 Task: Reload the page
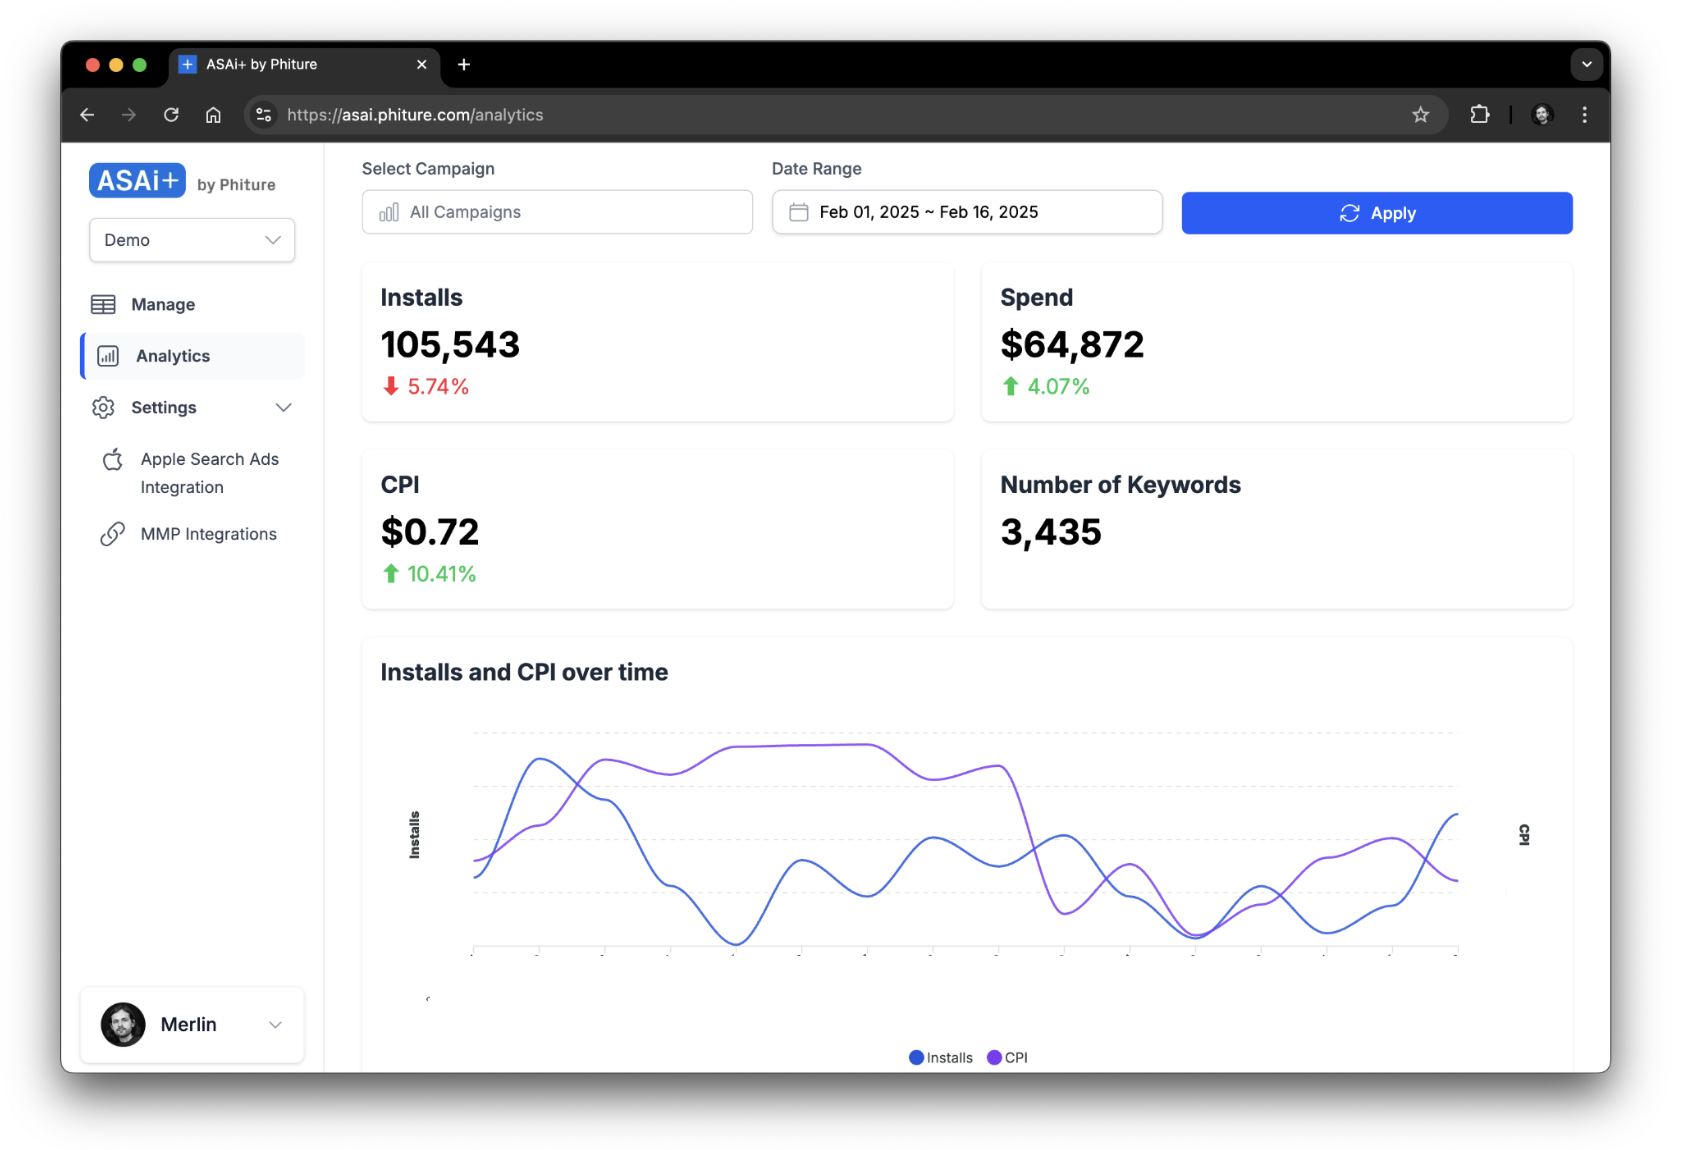point(171,115)
